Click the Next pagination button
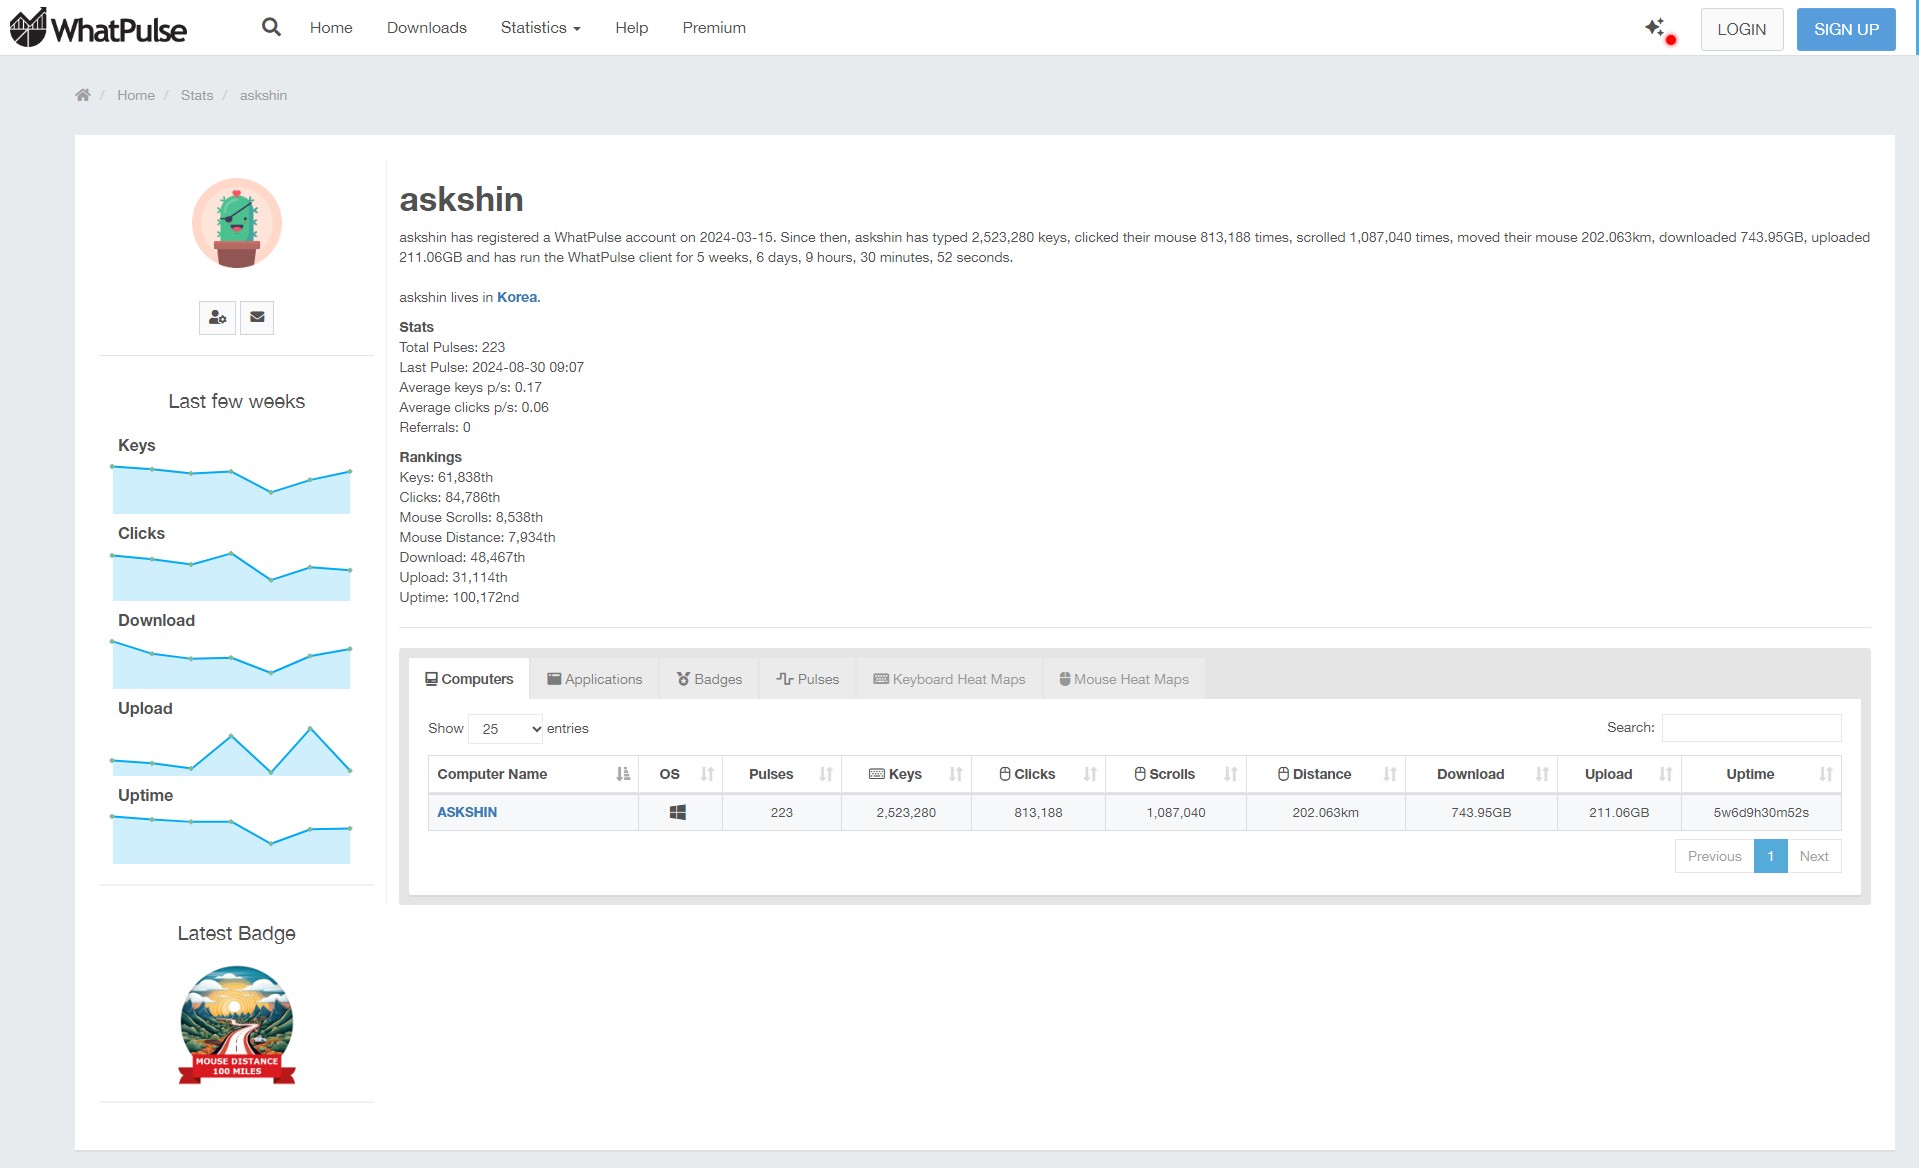 tap(1814, 856)
